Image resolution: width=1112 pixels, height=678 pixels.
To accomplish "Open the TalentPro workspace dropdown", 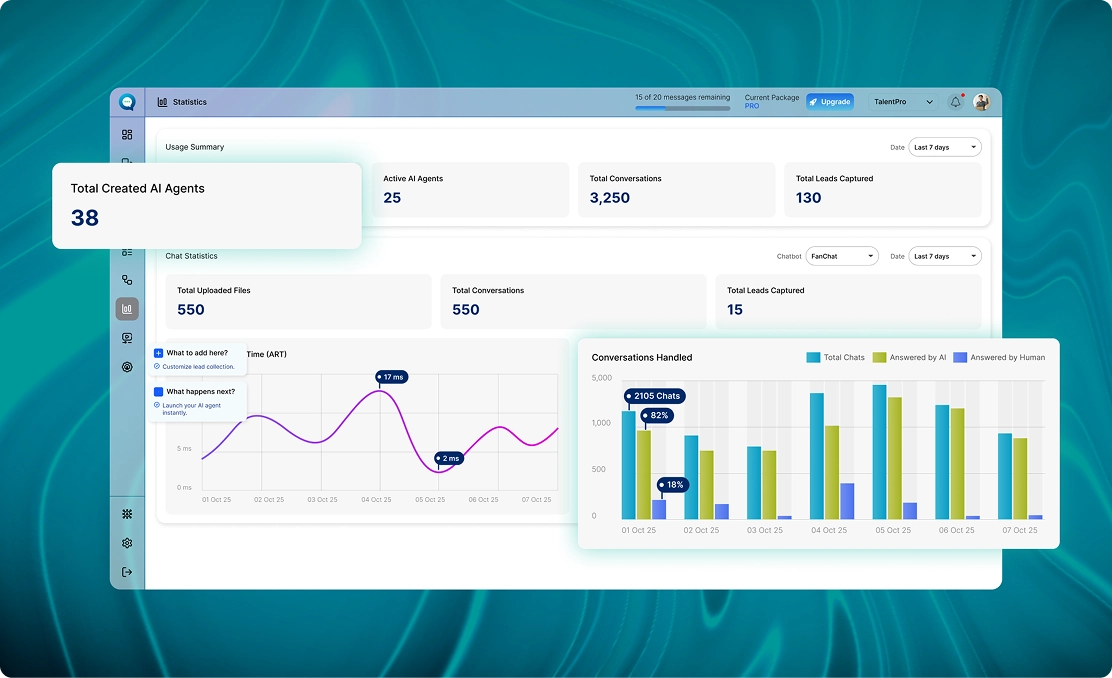I will coord(903,102).
